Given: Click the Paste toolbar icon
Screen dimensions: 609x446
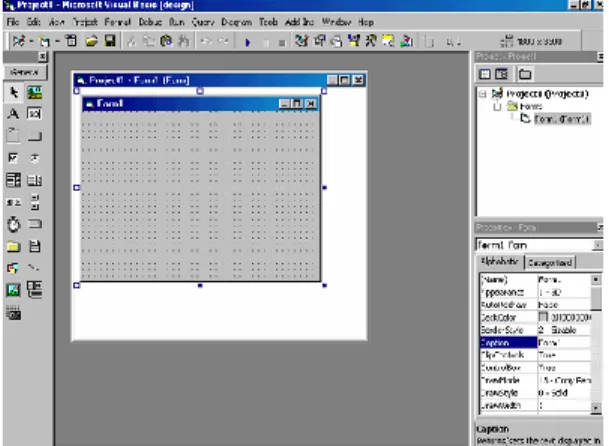Looking at the screenshot, I should [x=166, y=41].
